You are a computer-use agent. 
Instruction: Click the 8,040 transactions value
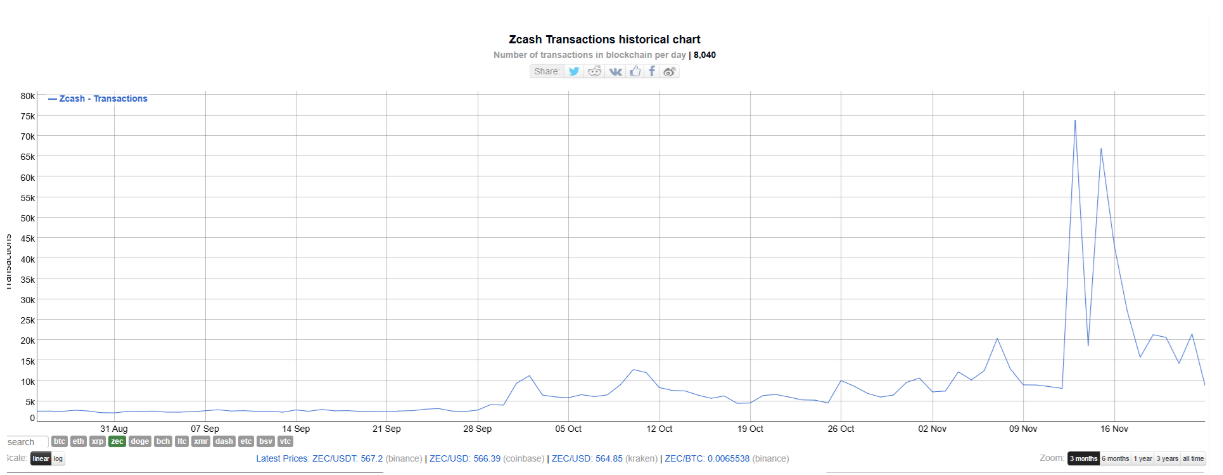704,55
